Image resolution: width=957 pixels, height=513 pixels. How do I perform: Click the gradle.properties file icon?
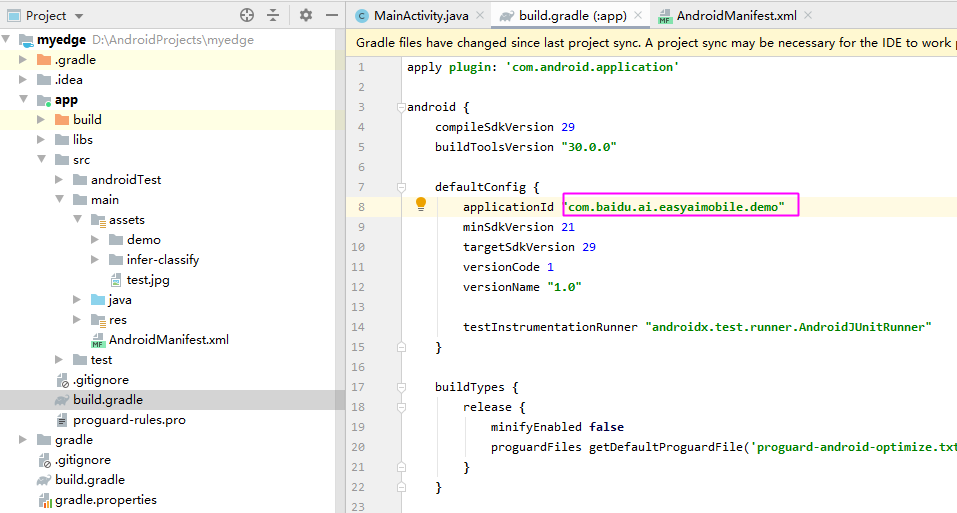pos(45,501)
